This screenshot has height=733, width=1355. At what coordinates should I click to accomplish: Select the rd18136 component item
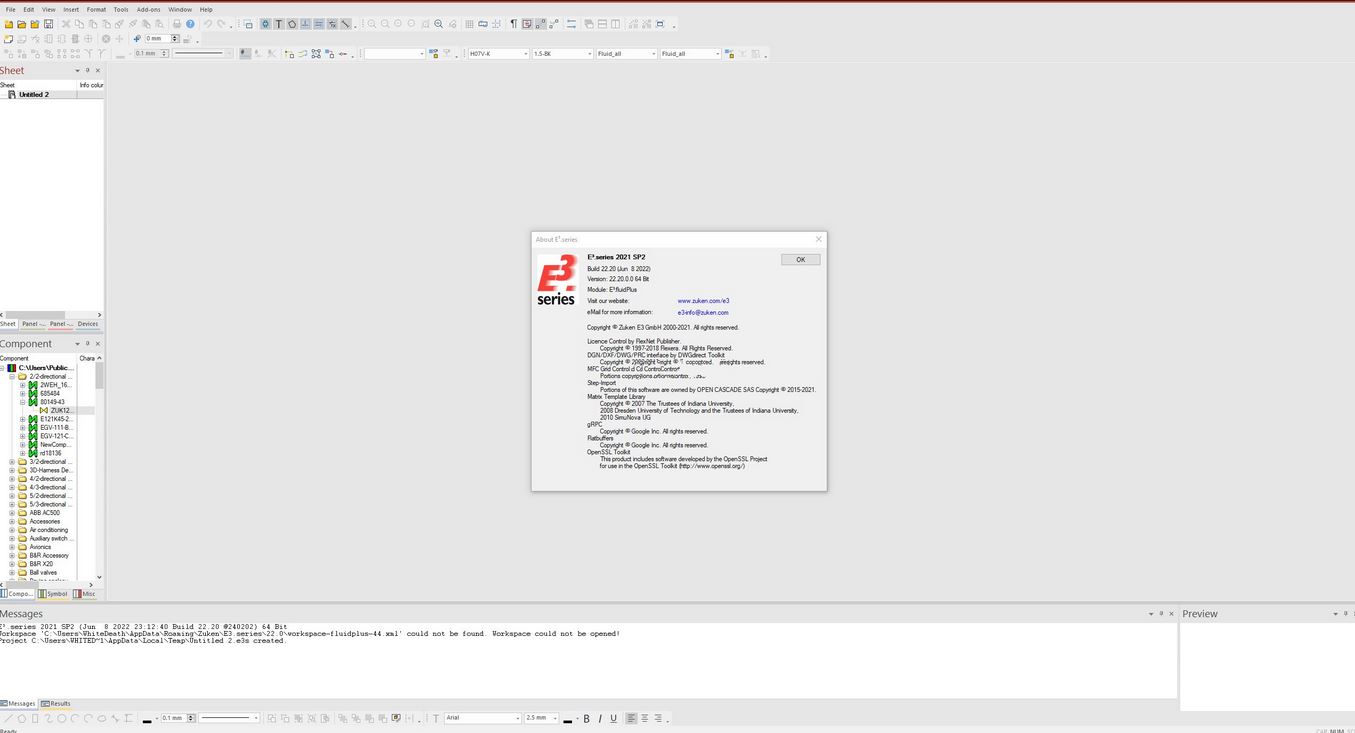(x=50, y=453)
